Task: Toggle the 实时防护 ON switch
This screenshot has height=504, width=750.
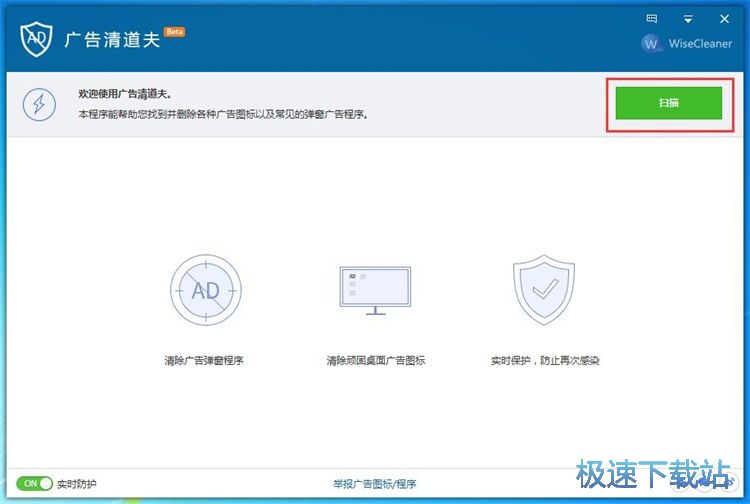Action: point(37,483)
